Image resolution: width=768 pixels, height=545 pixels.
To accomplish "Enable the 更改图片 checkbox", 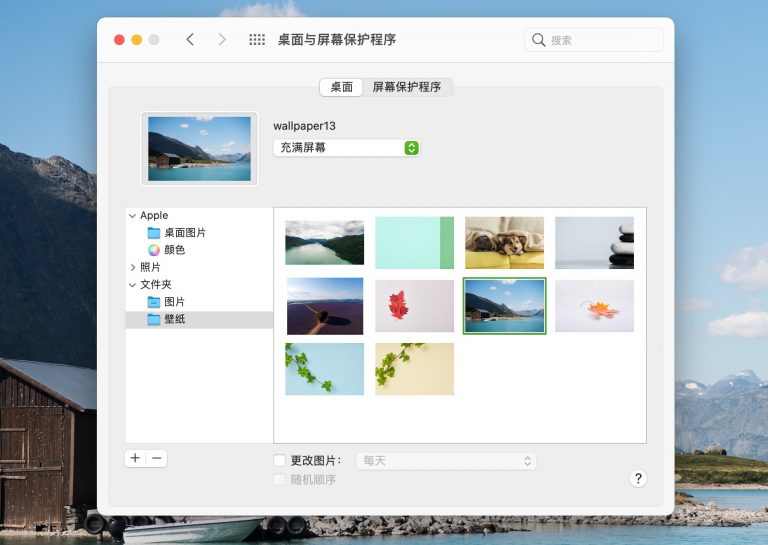I will (x=279, y=460).
